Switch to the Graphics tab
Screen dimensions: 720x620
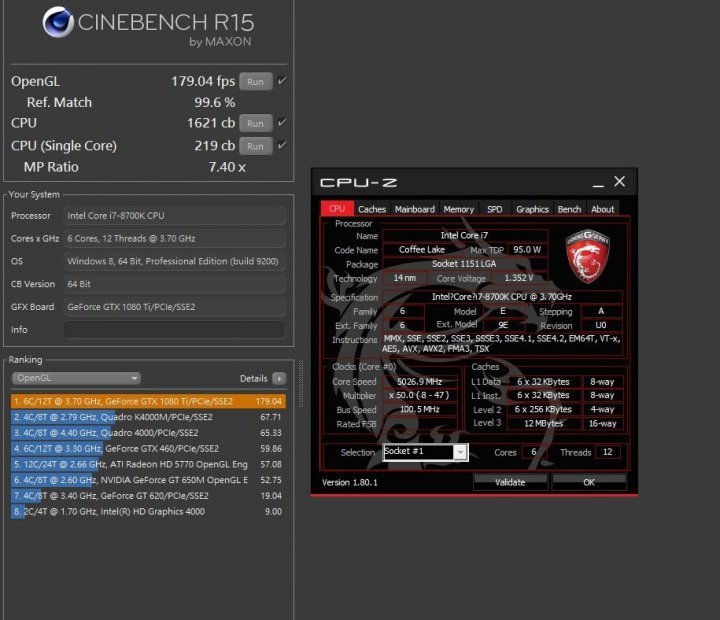532,209
